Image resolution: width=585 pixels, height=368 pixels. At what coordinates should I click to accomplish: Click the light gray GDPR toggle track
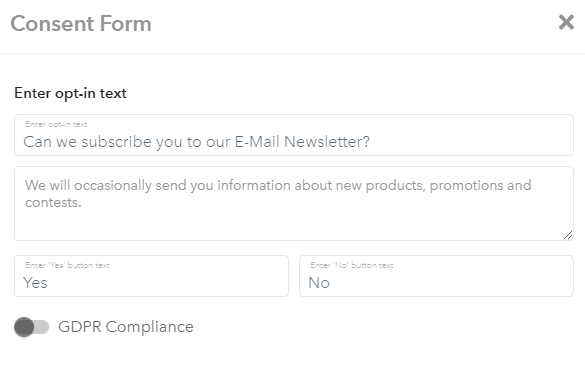[42, 327]
